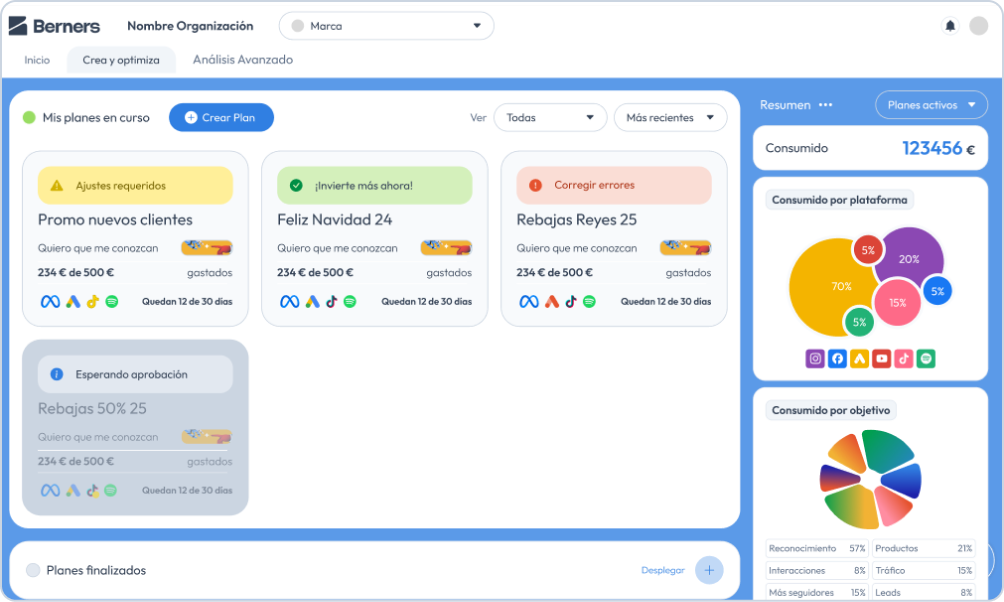
Task: Switch to the Análisis Avanzado tab
Action: tap(243, 60)
